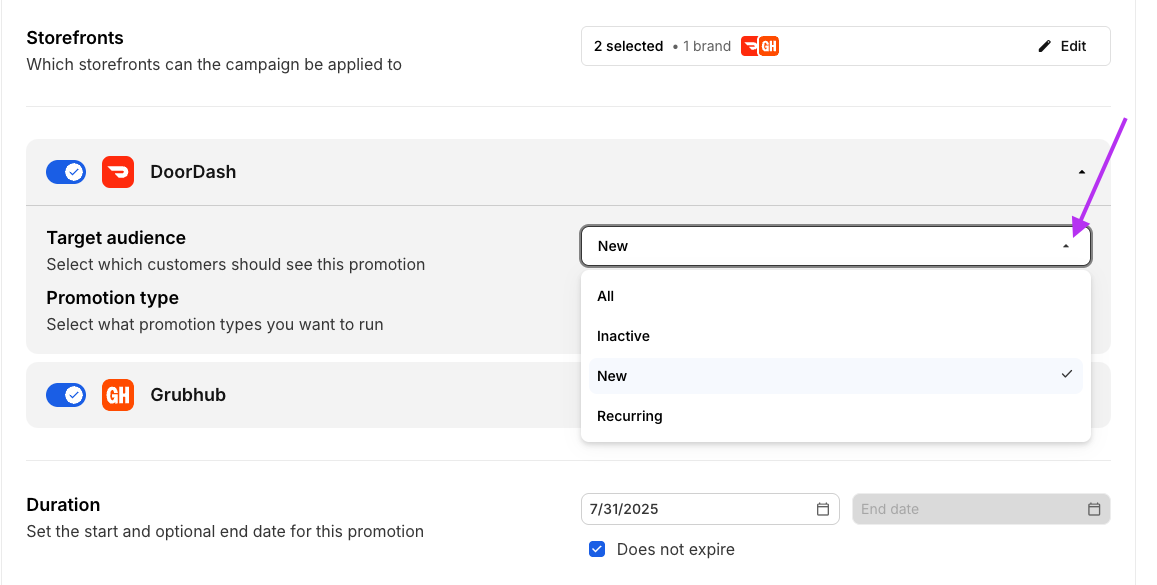Viewport: 1157px width, 585px height.
Task: Click the DoorDash logo icon
Action: [118, 172]
